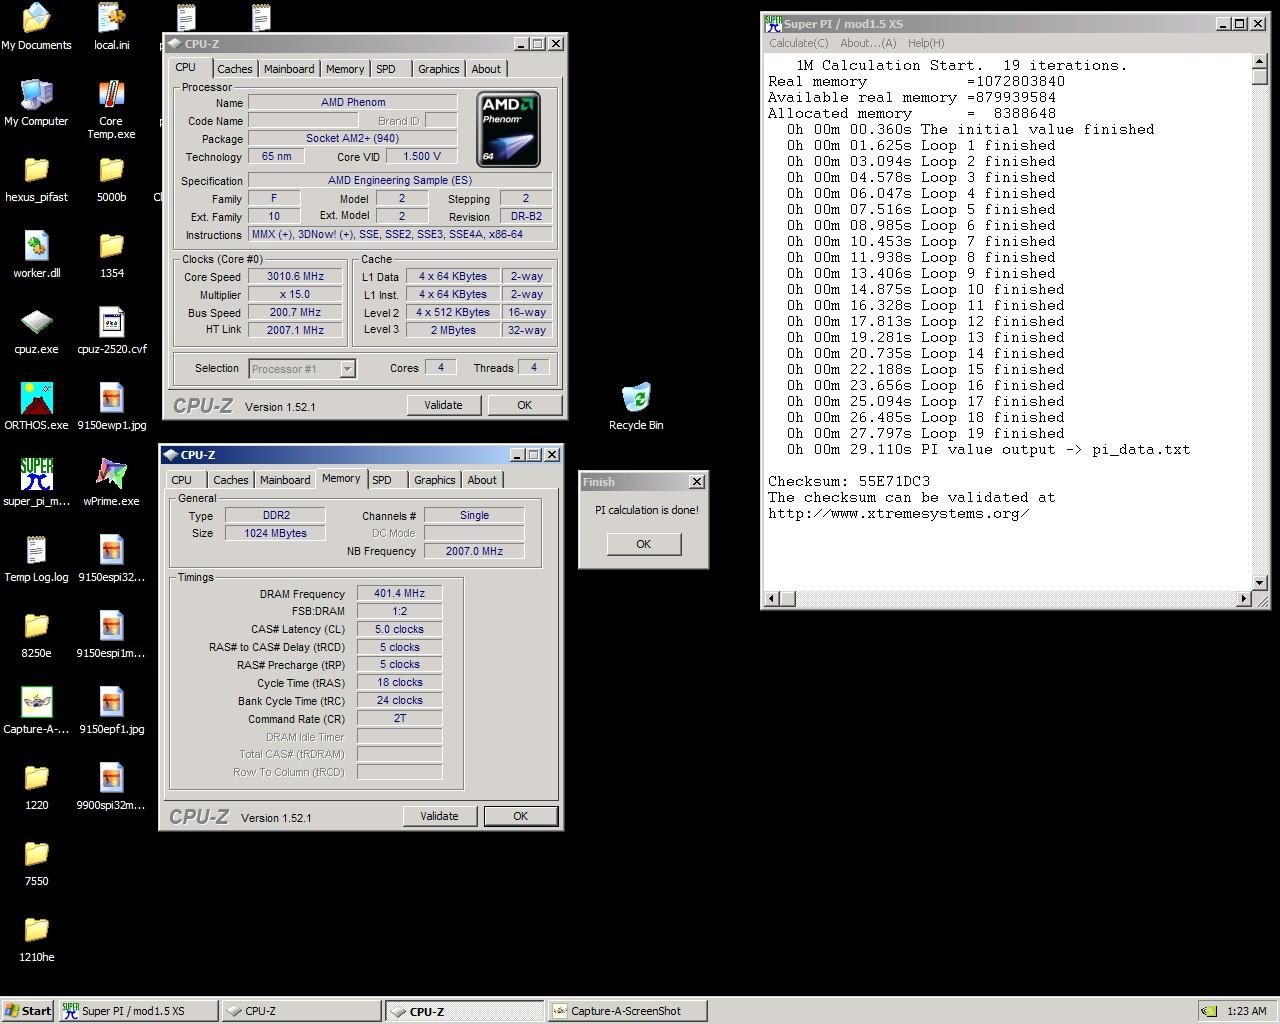Switch to Super PI taskbar button
The height and width of the screenshot is (1024, 1280).
point(137,1011)
